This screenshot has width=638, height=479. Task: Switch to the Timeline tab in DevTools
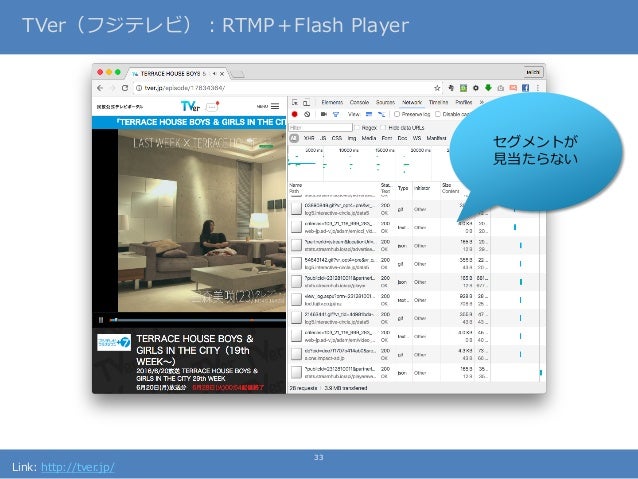[438, 102]
